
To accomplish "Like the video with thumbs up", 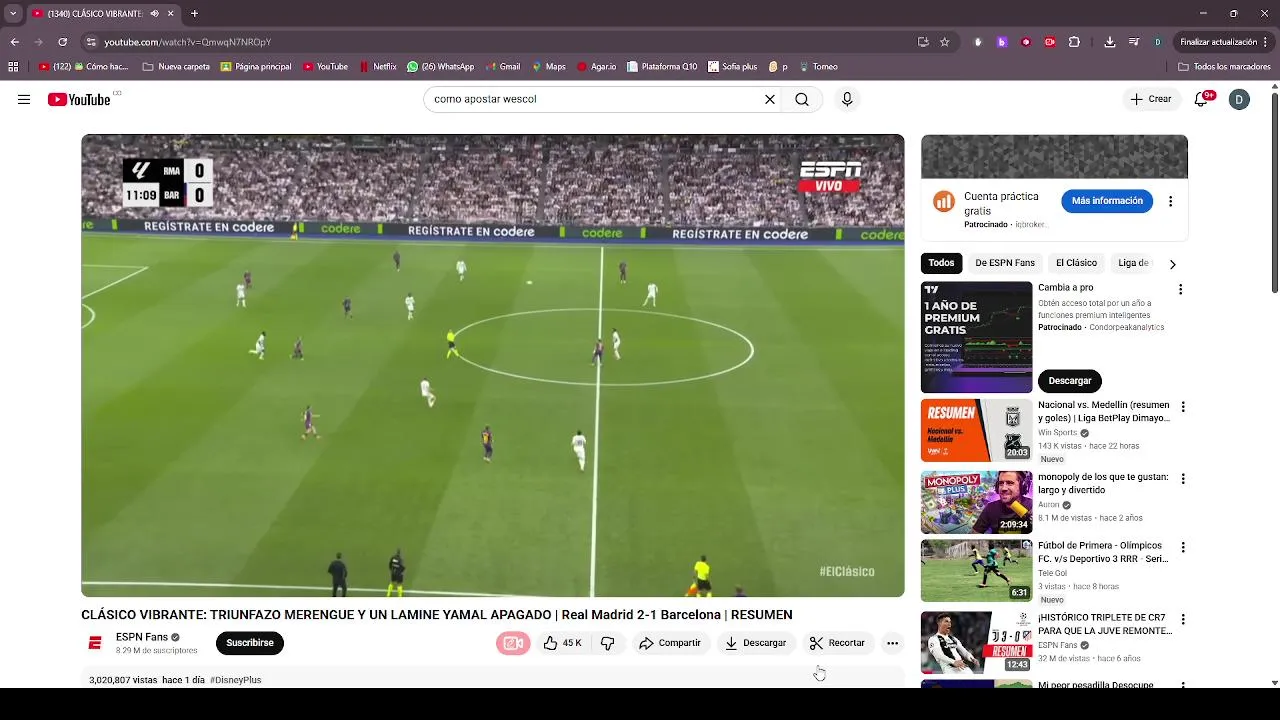I will (562, 643).
